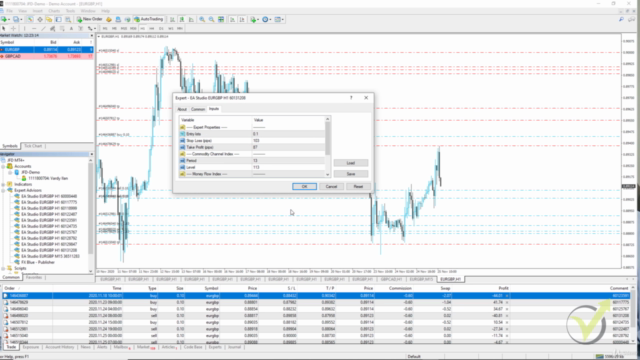Viewport: 640px width, 360px height.
Task: Expand the Scripts tree node
Action: click(x=4, y=268)
